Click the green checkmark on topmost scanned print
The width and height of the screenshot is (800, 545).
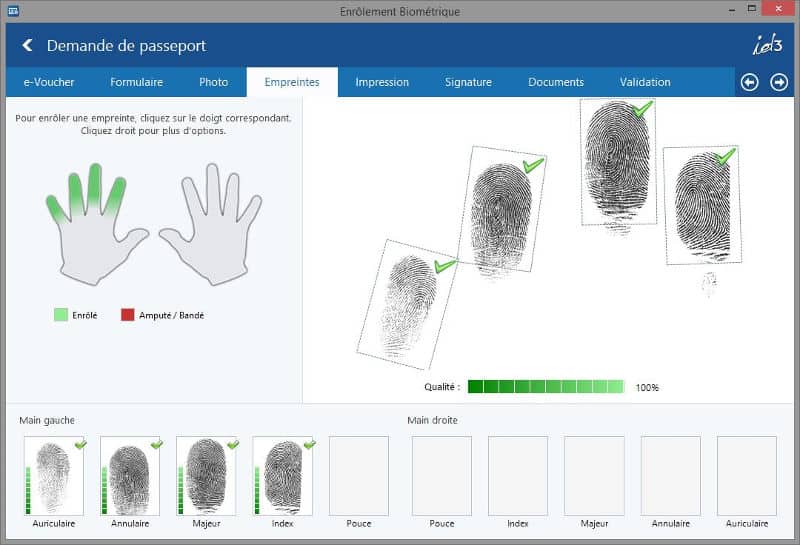point(642,109)
